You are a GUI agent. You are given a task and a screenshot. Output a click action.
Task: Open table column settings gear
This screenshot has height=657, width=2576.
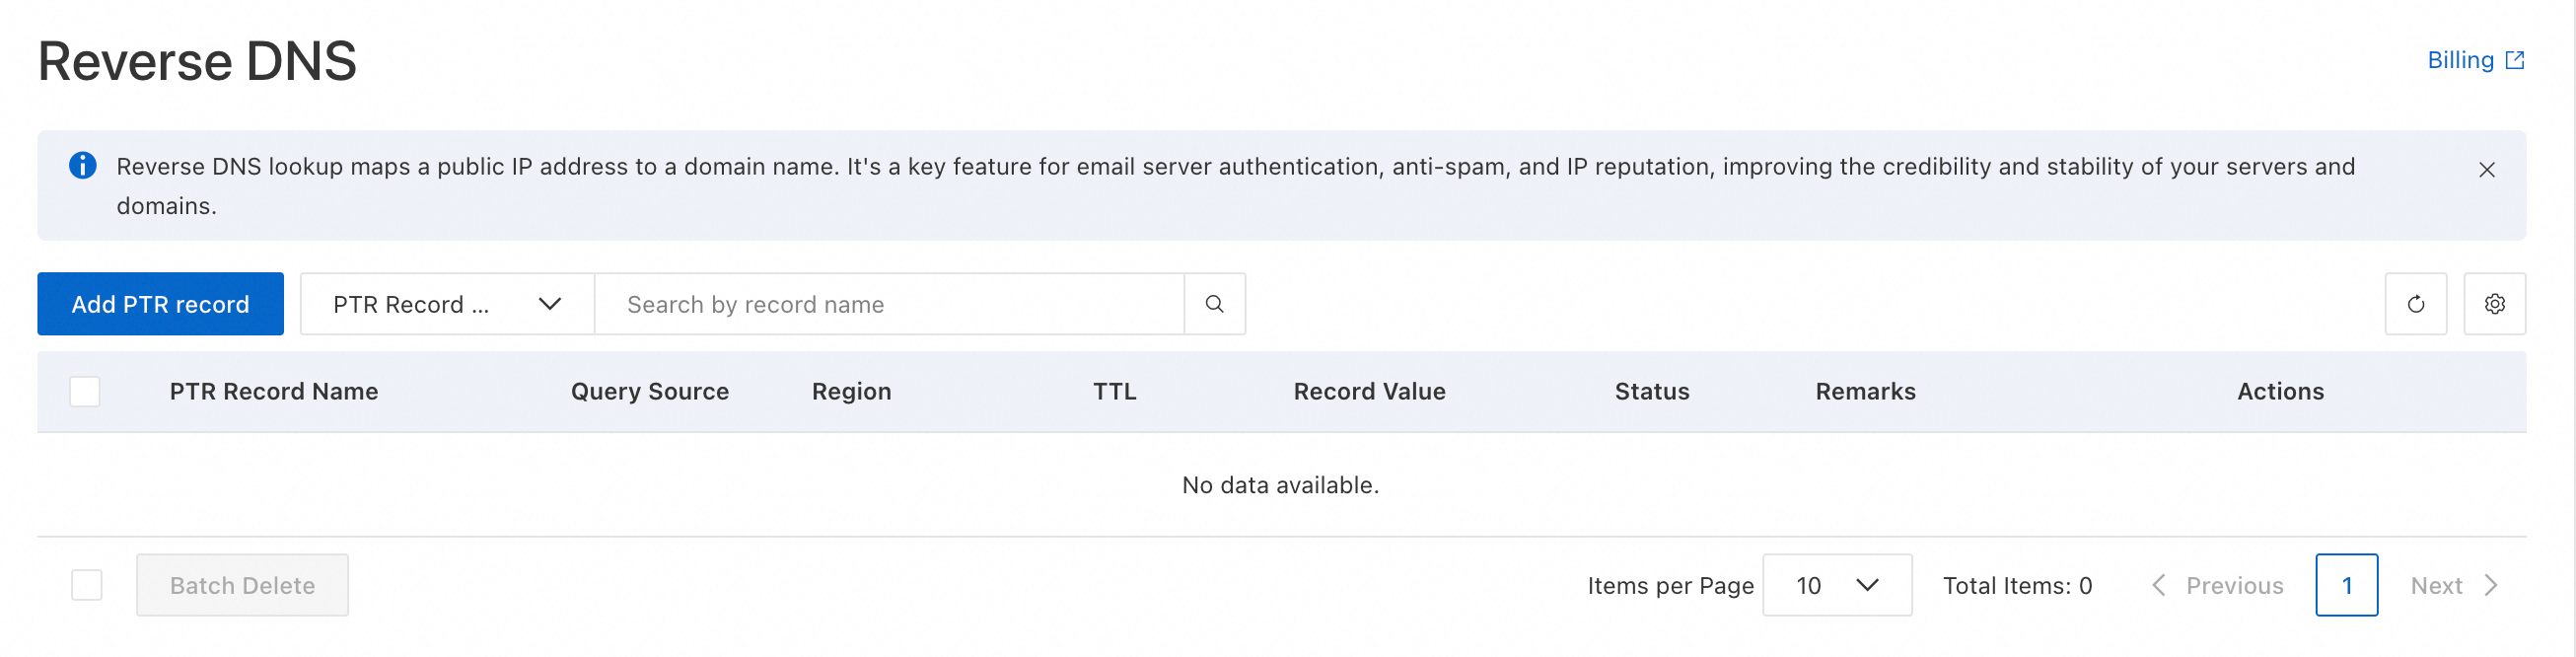(x=2494, y=304)
